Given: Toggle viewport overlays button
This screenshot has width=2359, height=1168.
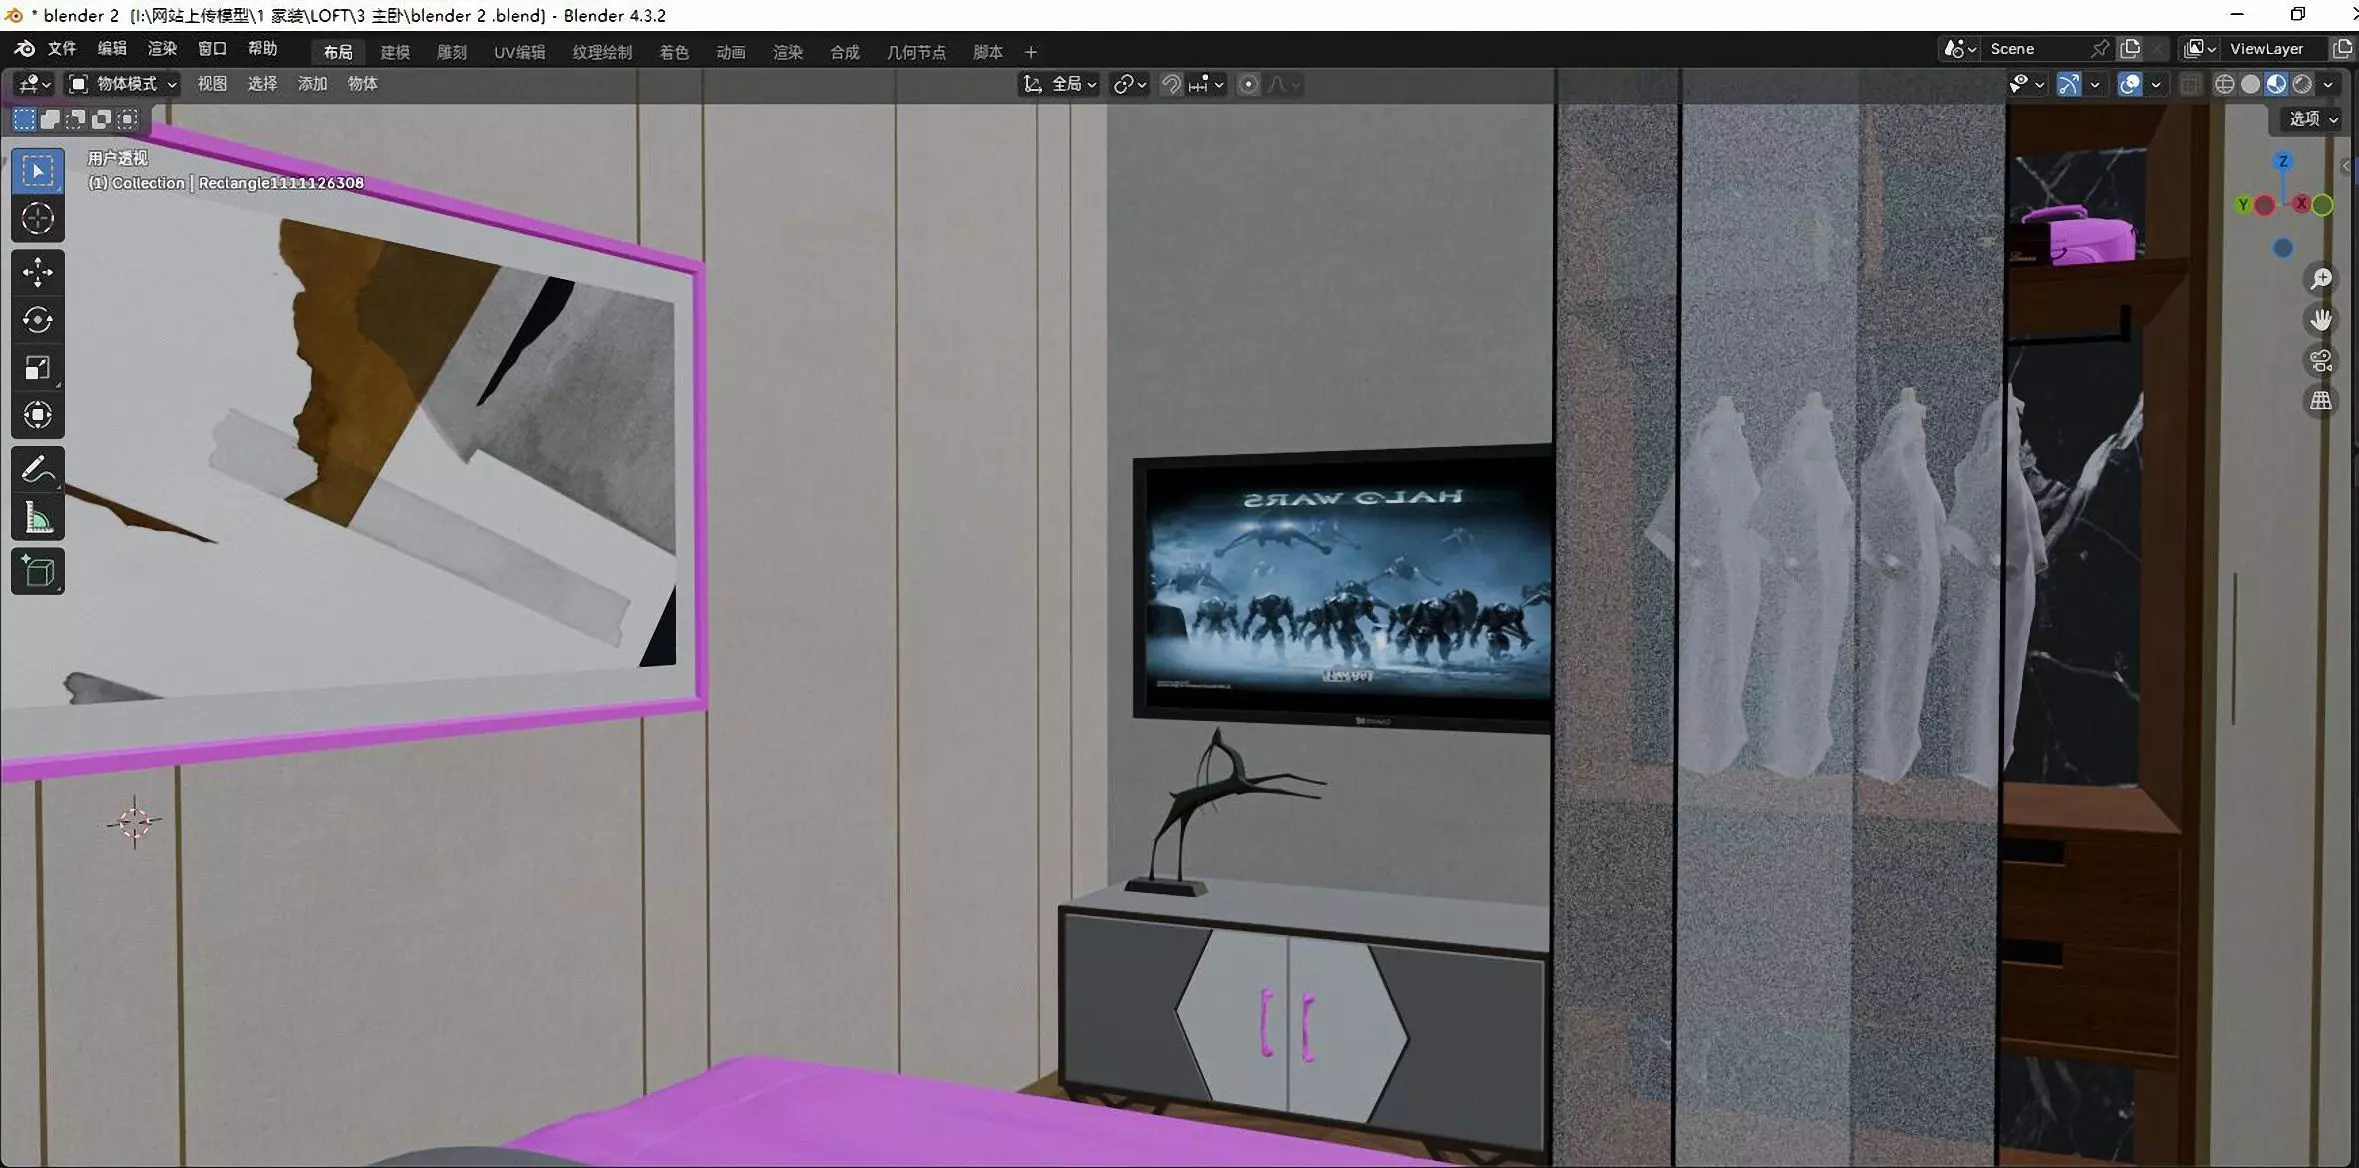Looking at the screenshot, I should tap(2130, 85).
